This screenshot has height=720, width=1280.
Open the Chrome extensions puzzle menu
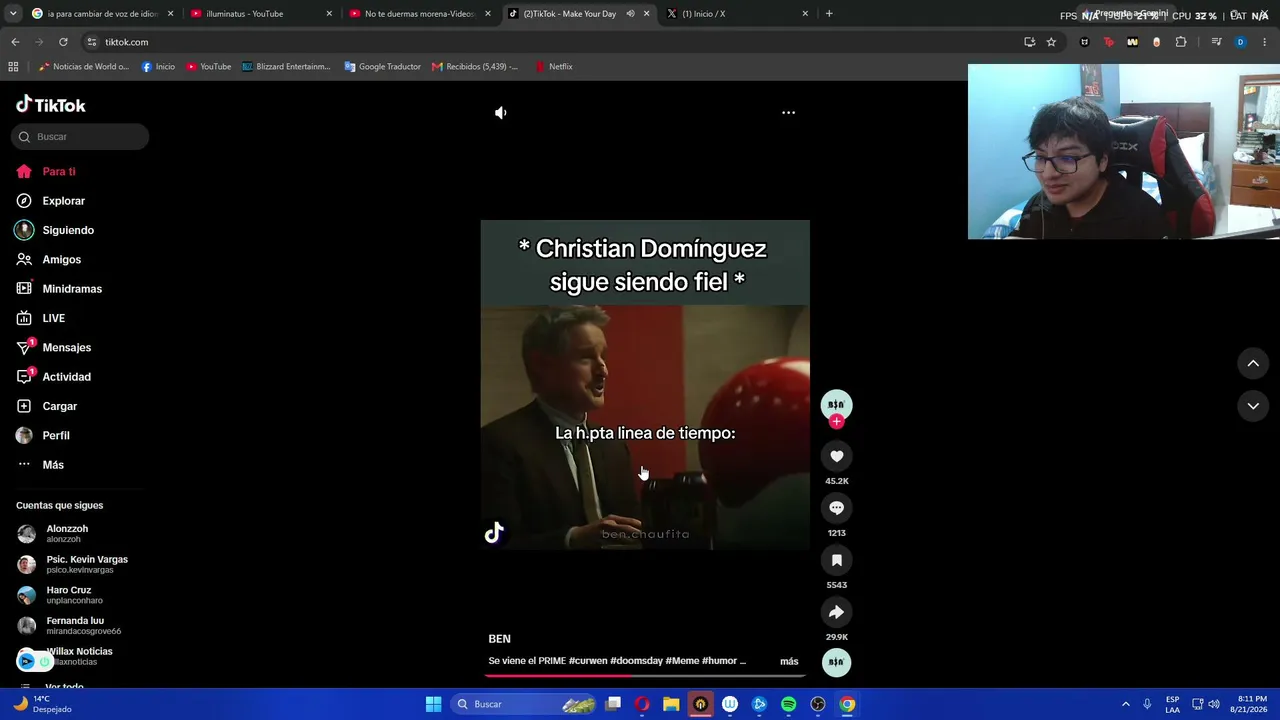pyautogui.click(x=1181, y=42)
